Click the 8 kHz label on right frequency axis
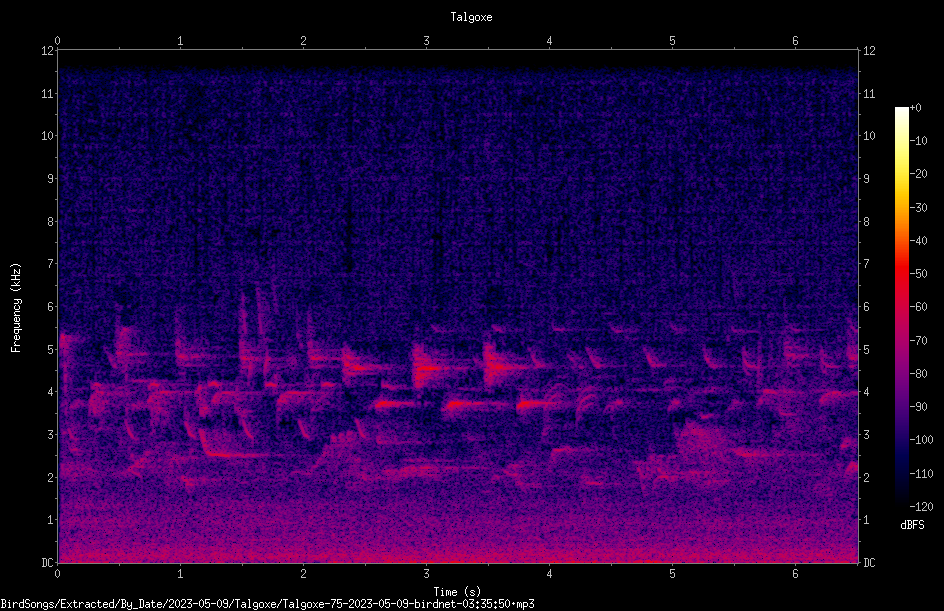Viewport: 944px width, 611px height. pos(866,222)
